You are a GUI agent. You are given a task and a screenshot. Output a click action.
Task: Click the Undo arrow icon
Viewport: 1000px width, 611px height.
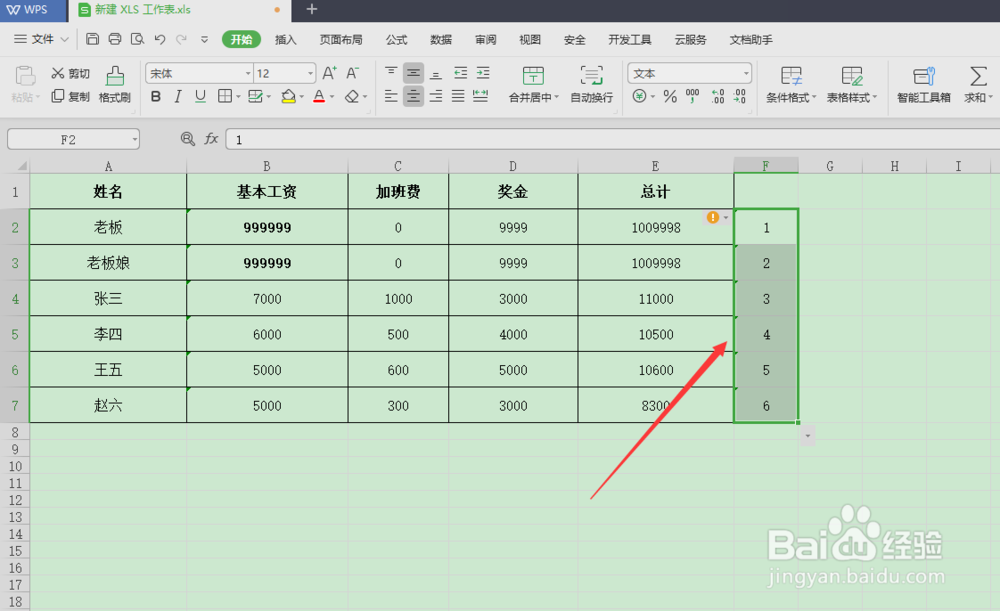[x=159, y=39]
